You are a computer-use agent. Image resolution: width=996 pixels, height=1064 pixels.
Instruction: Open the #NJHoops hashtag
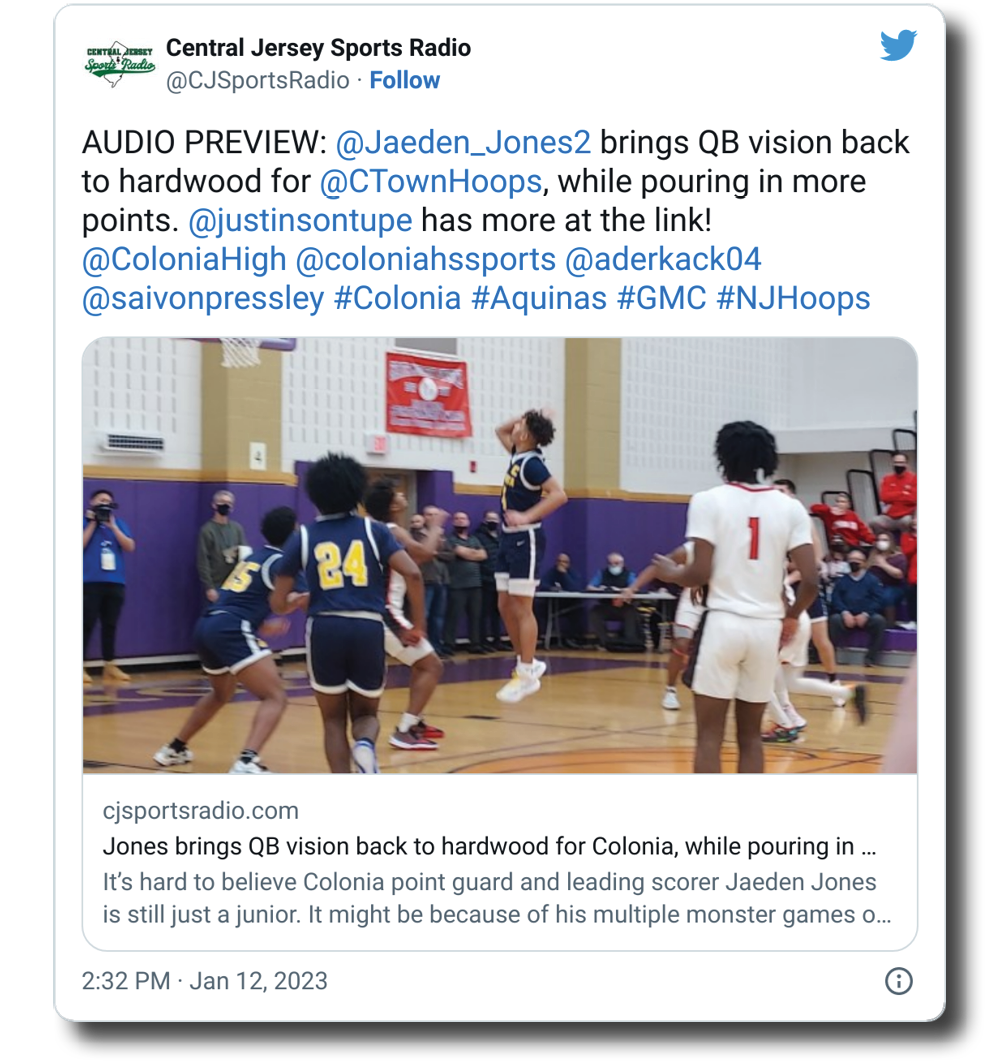point(793,299)
